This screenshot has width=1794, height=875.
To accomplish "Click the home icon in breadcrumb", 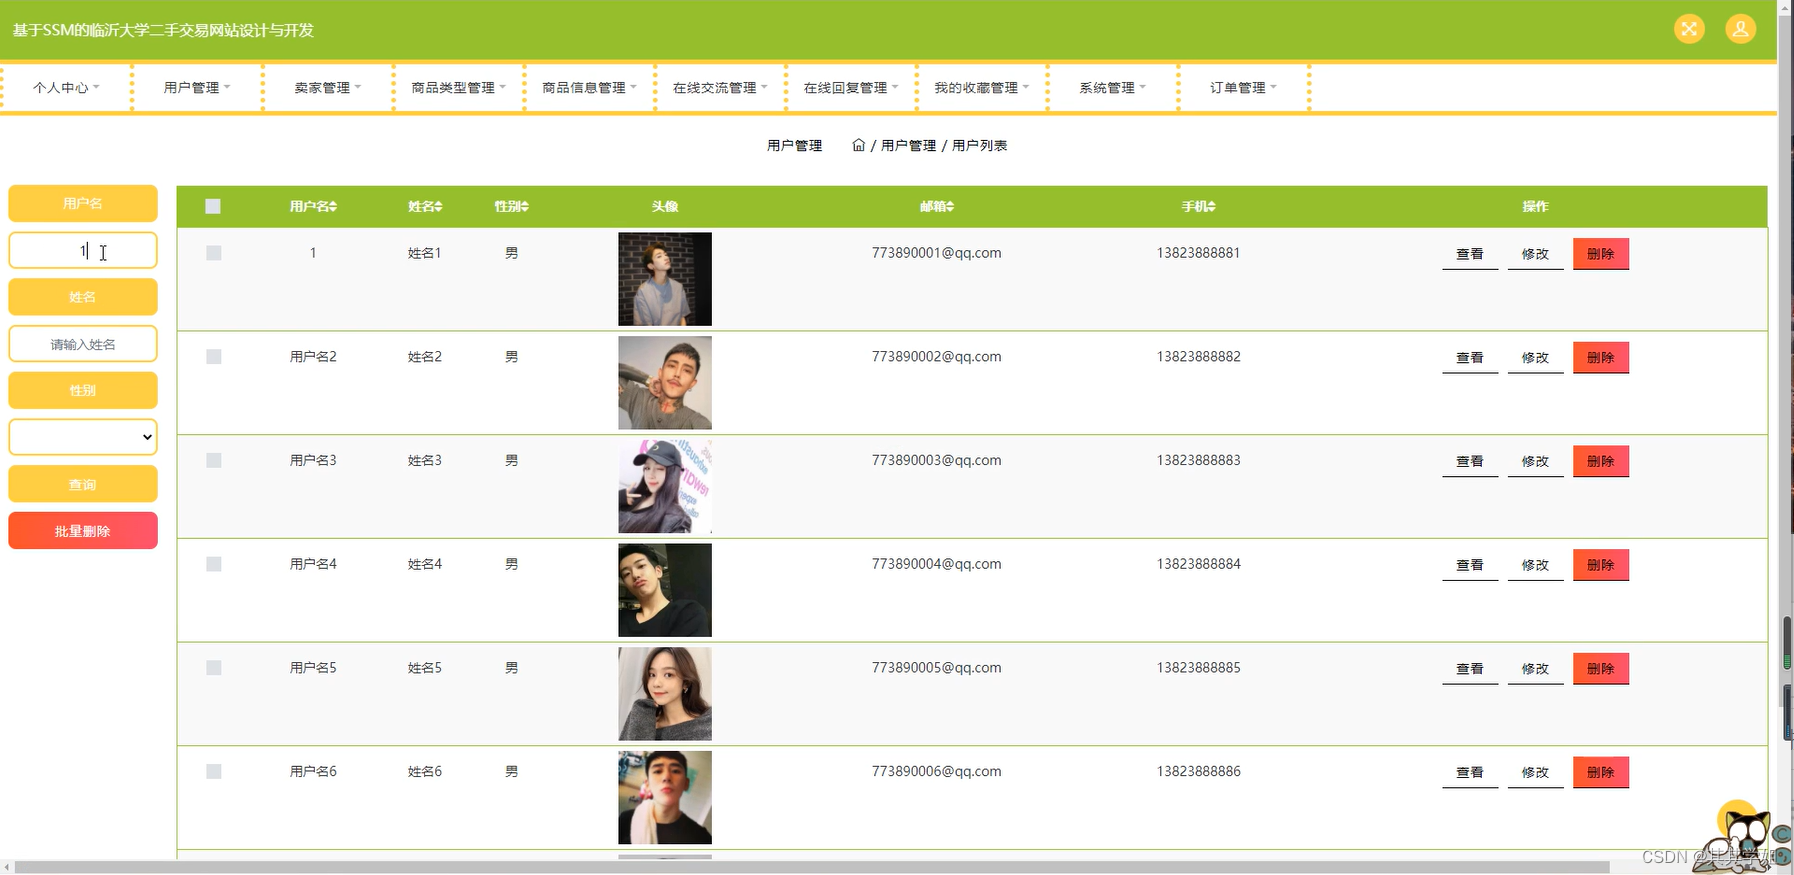I will coord(858,145).
